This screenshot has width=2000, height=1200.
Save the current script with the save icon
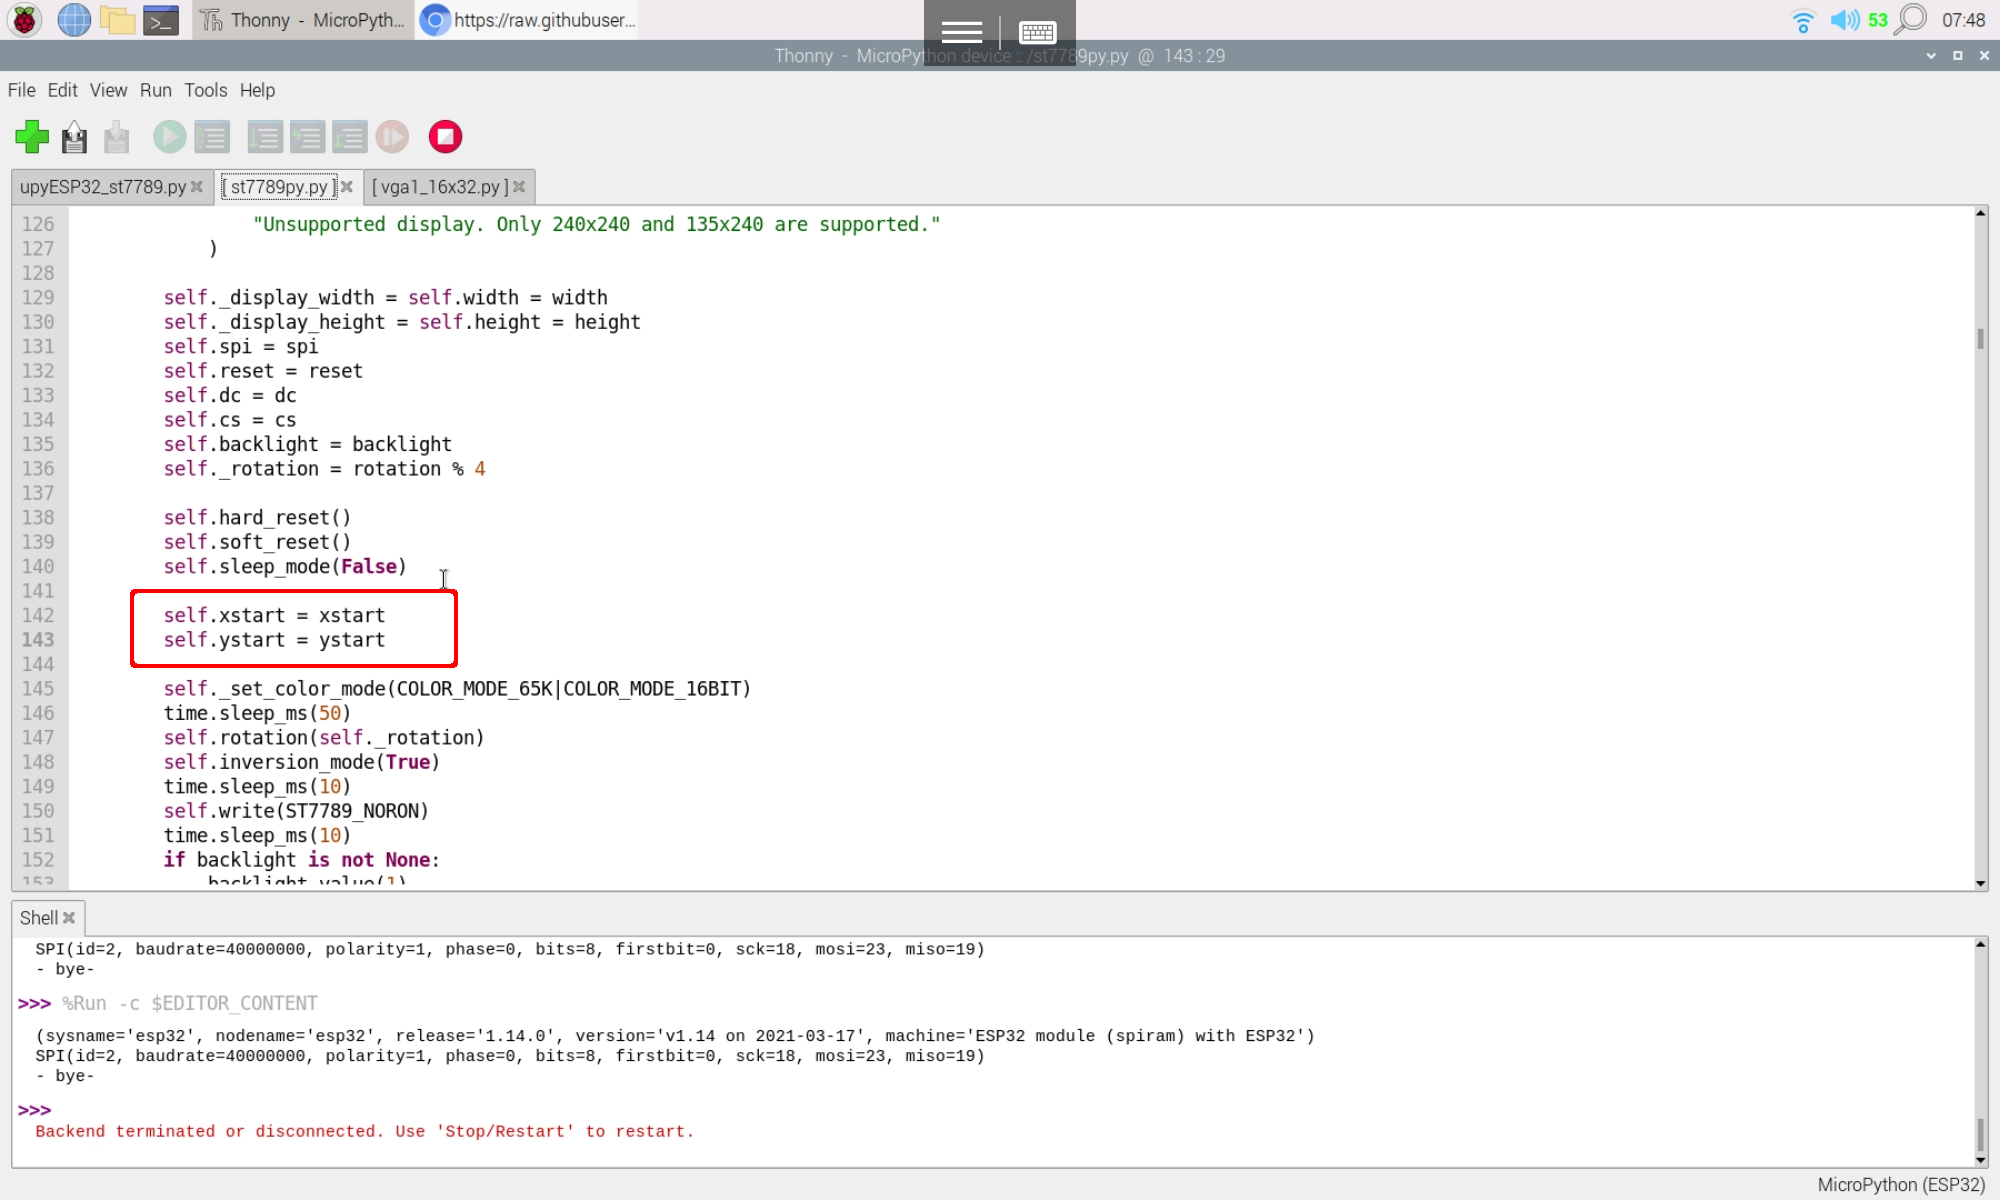click(x=116, y=136)
